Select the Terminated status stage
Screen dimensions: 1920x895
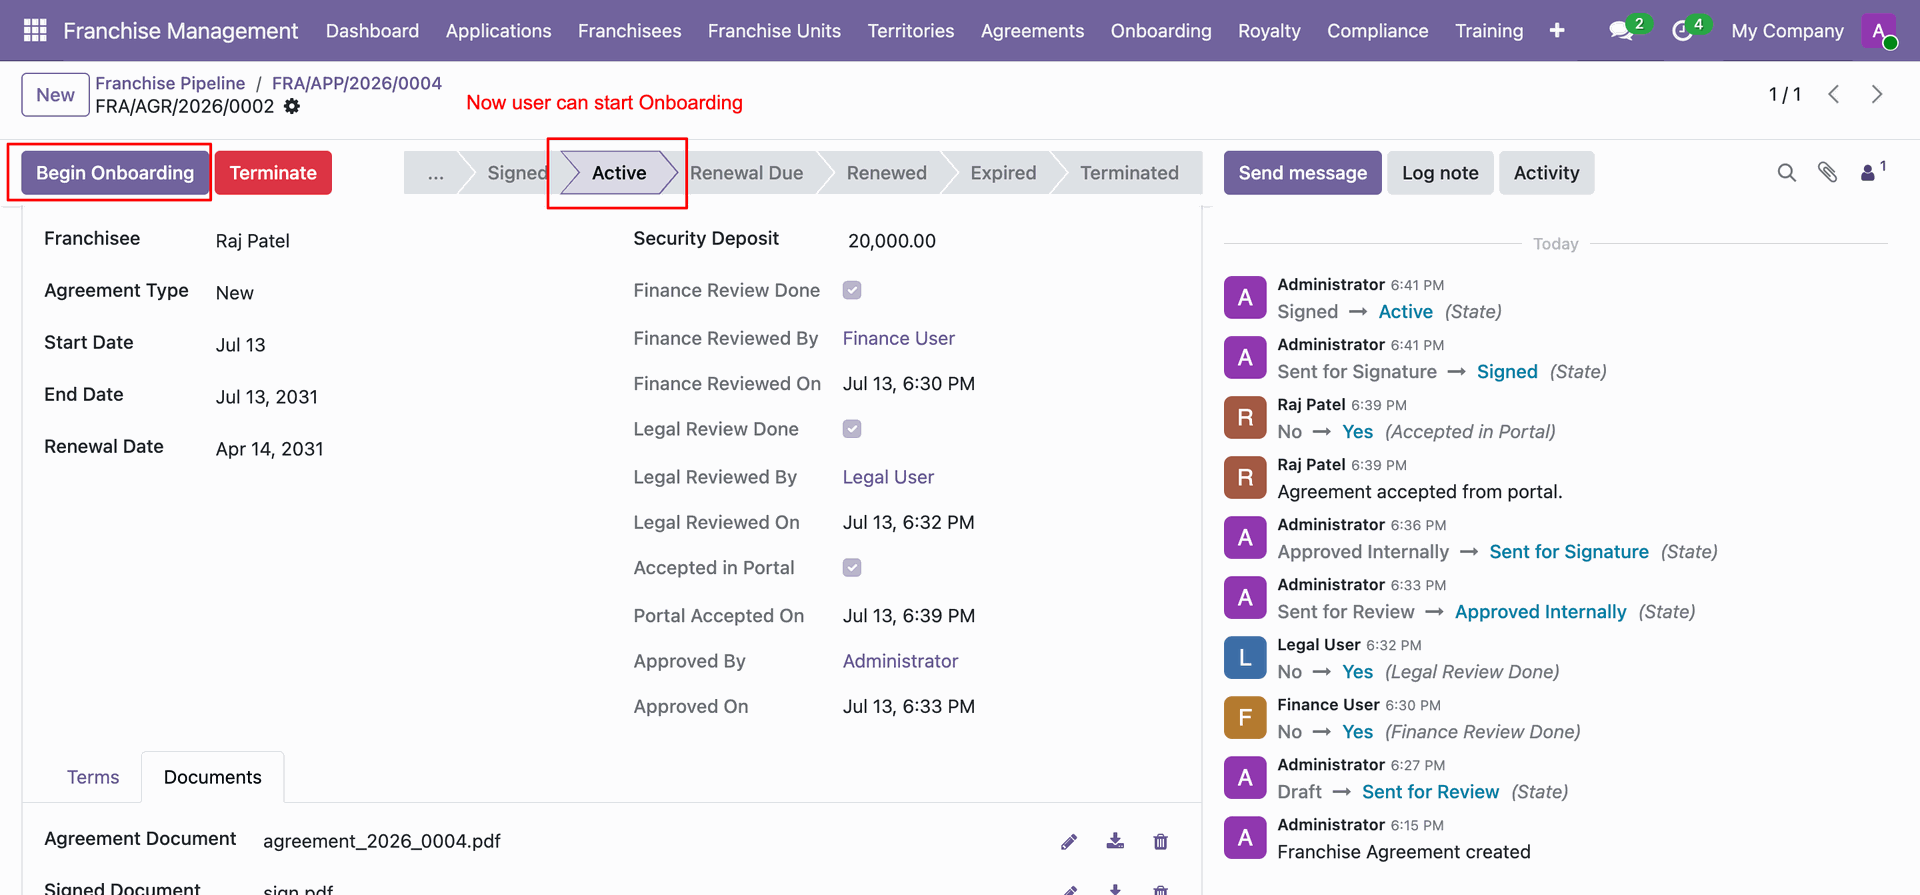tap(1129, 173)
